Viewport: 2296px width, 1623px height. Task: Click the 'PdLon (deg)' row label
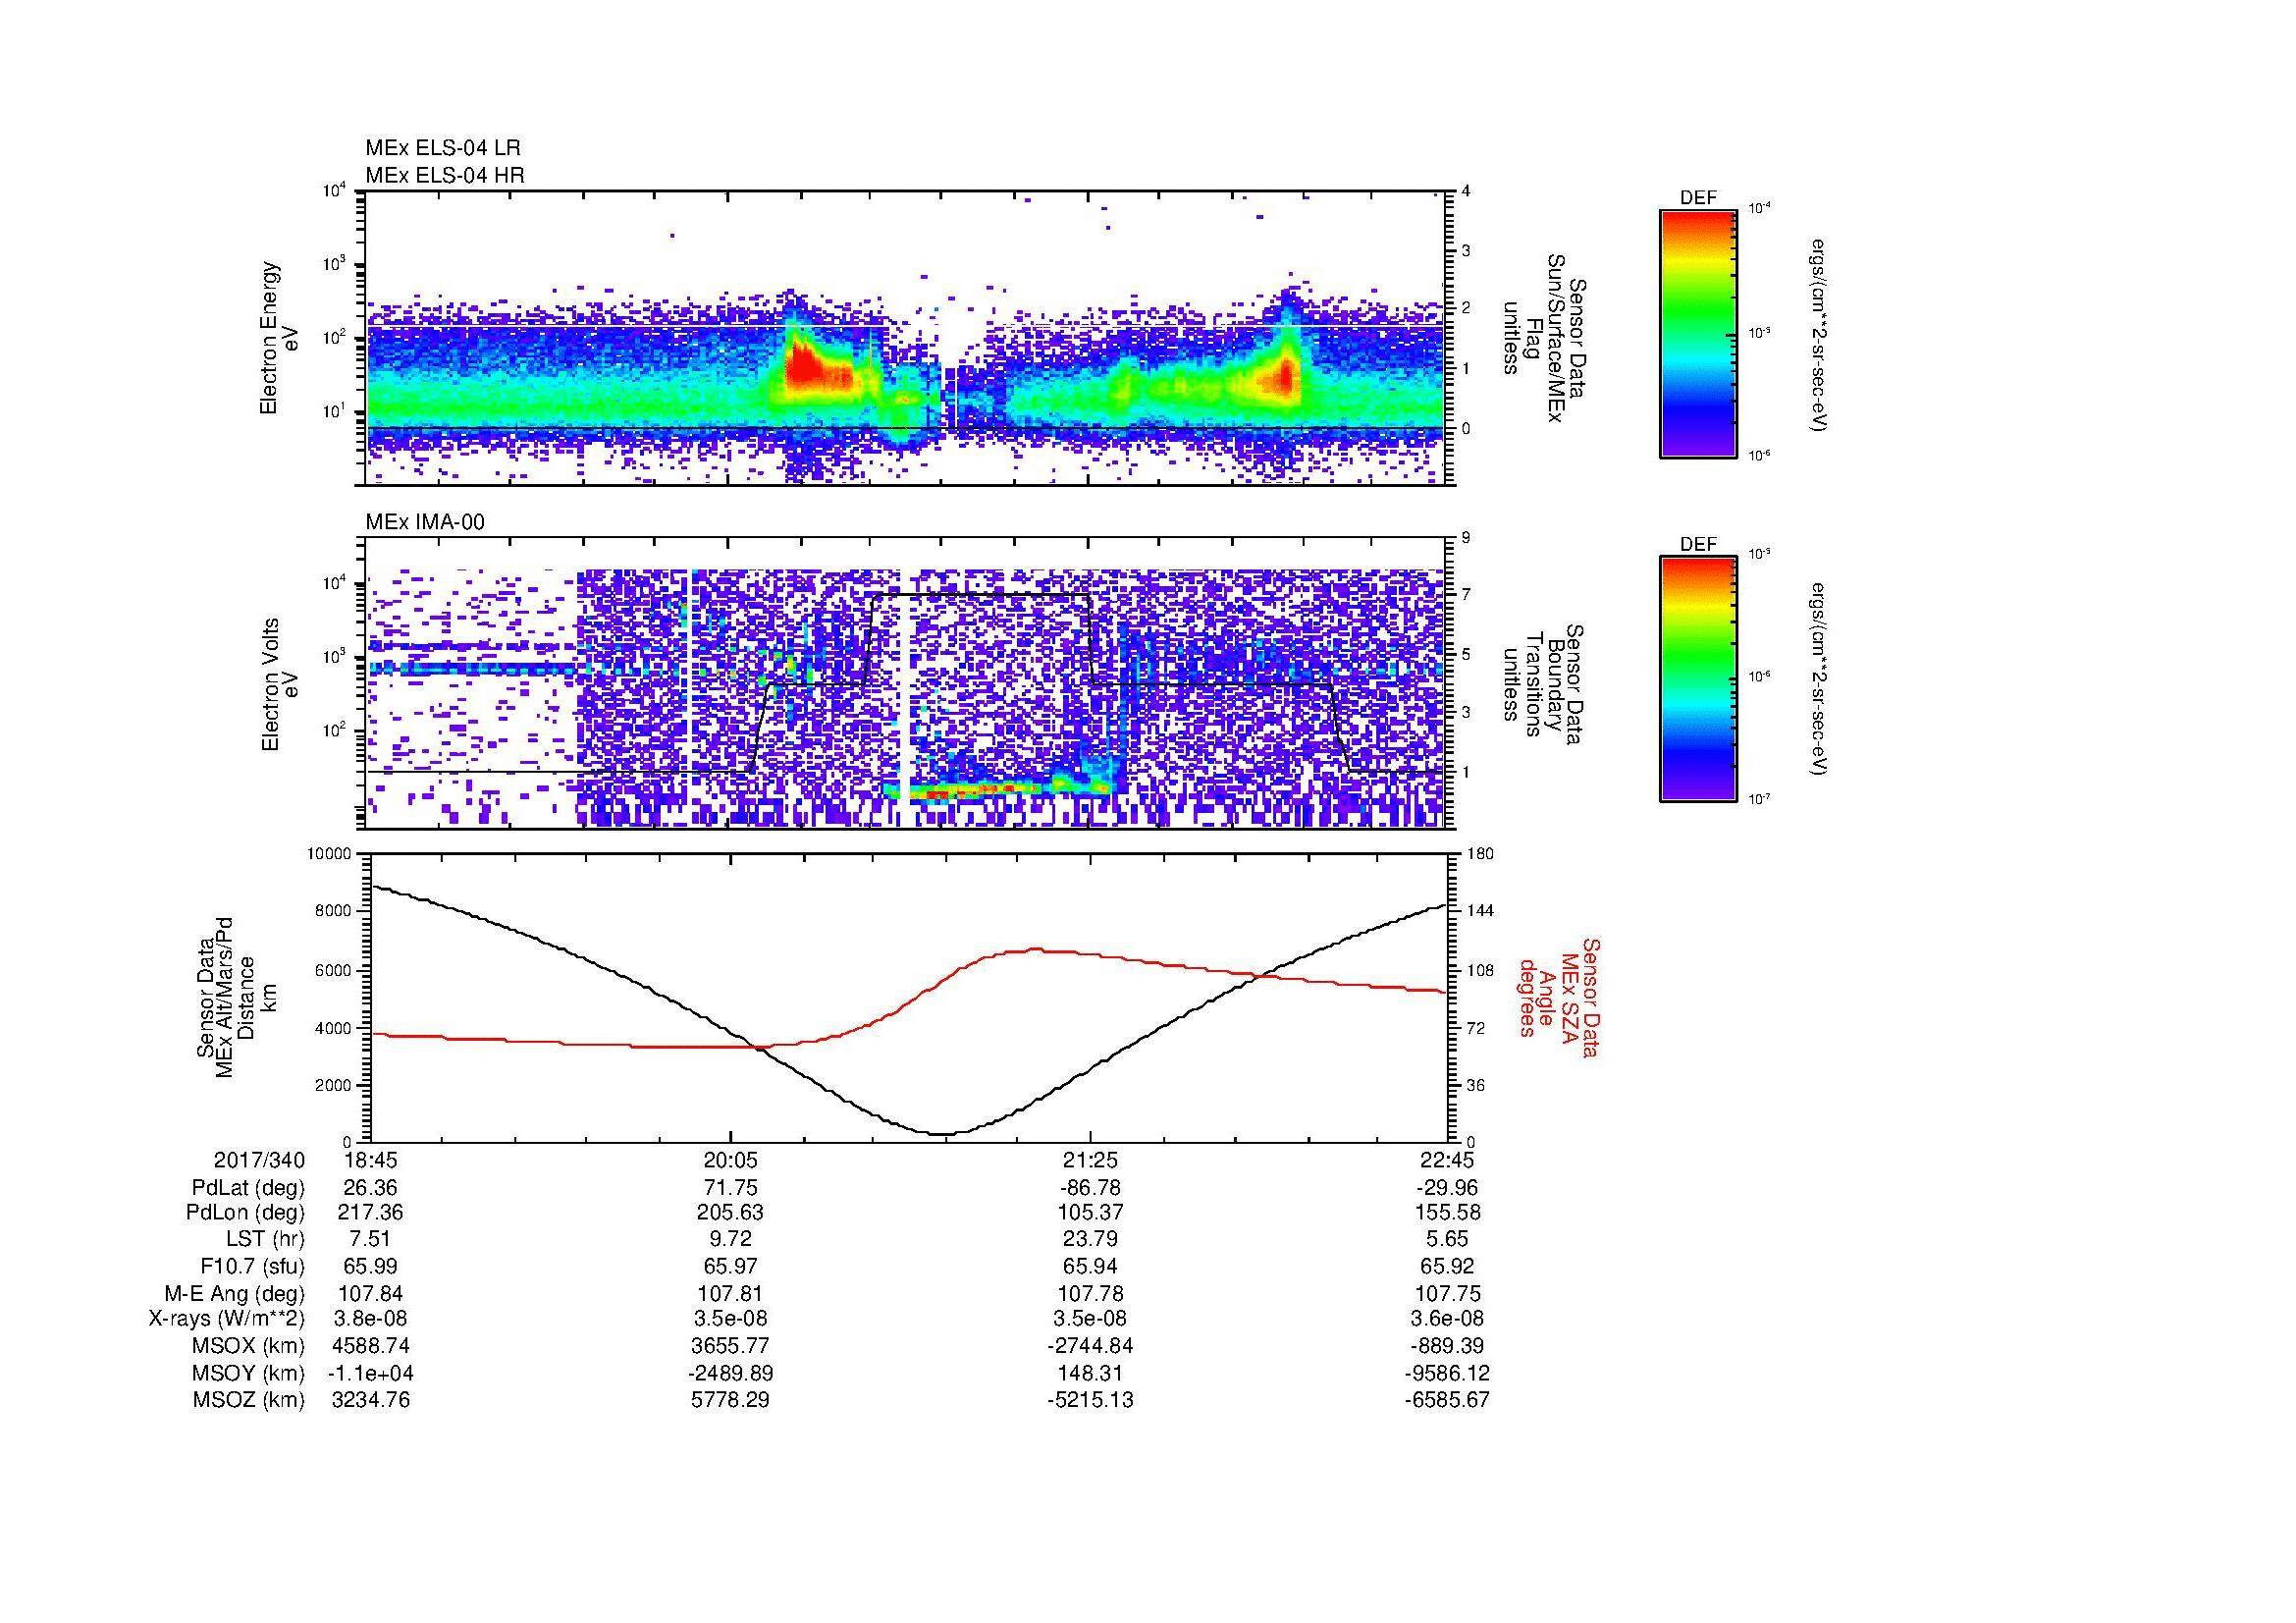[248, 1213]
